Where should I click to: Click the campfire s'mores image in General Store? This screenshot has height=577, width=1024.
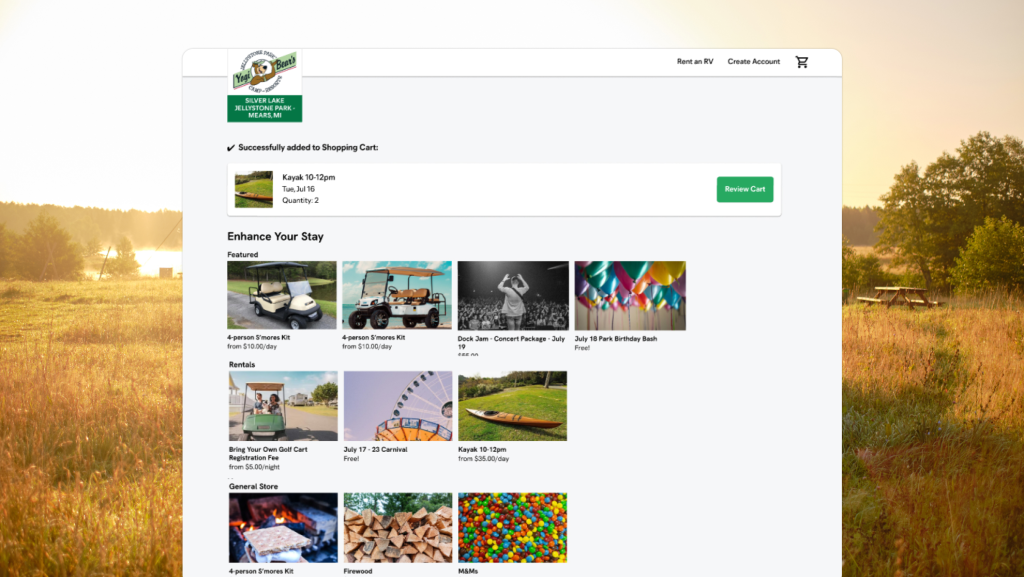tap(283, 527)
